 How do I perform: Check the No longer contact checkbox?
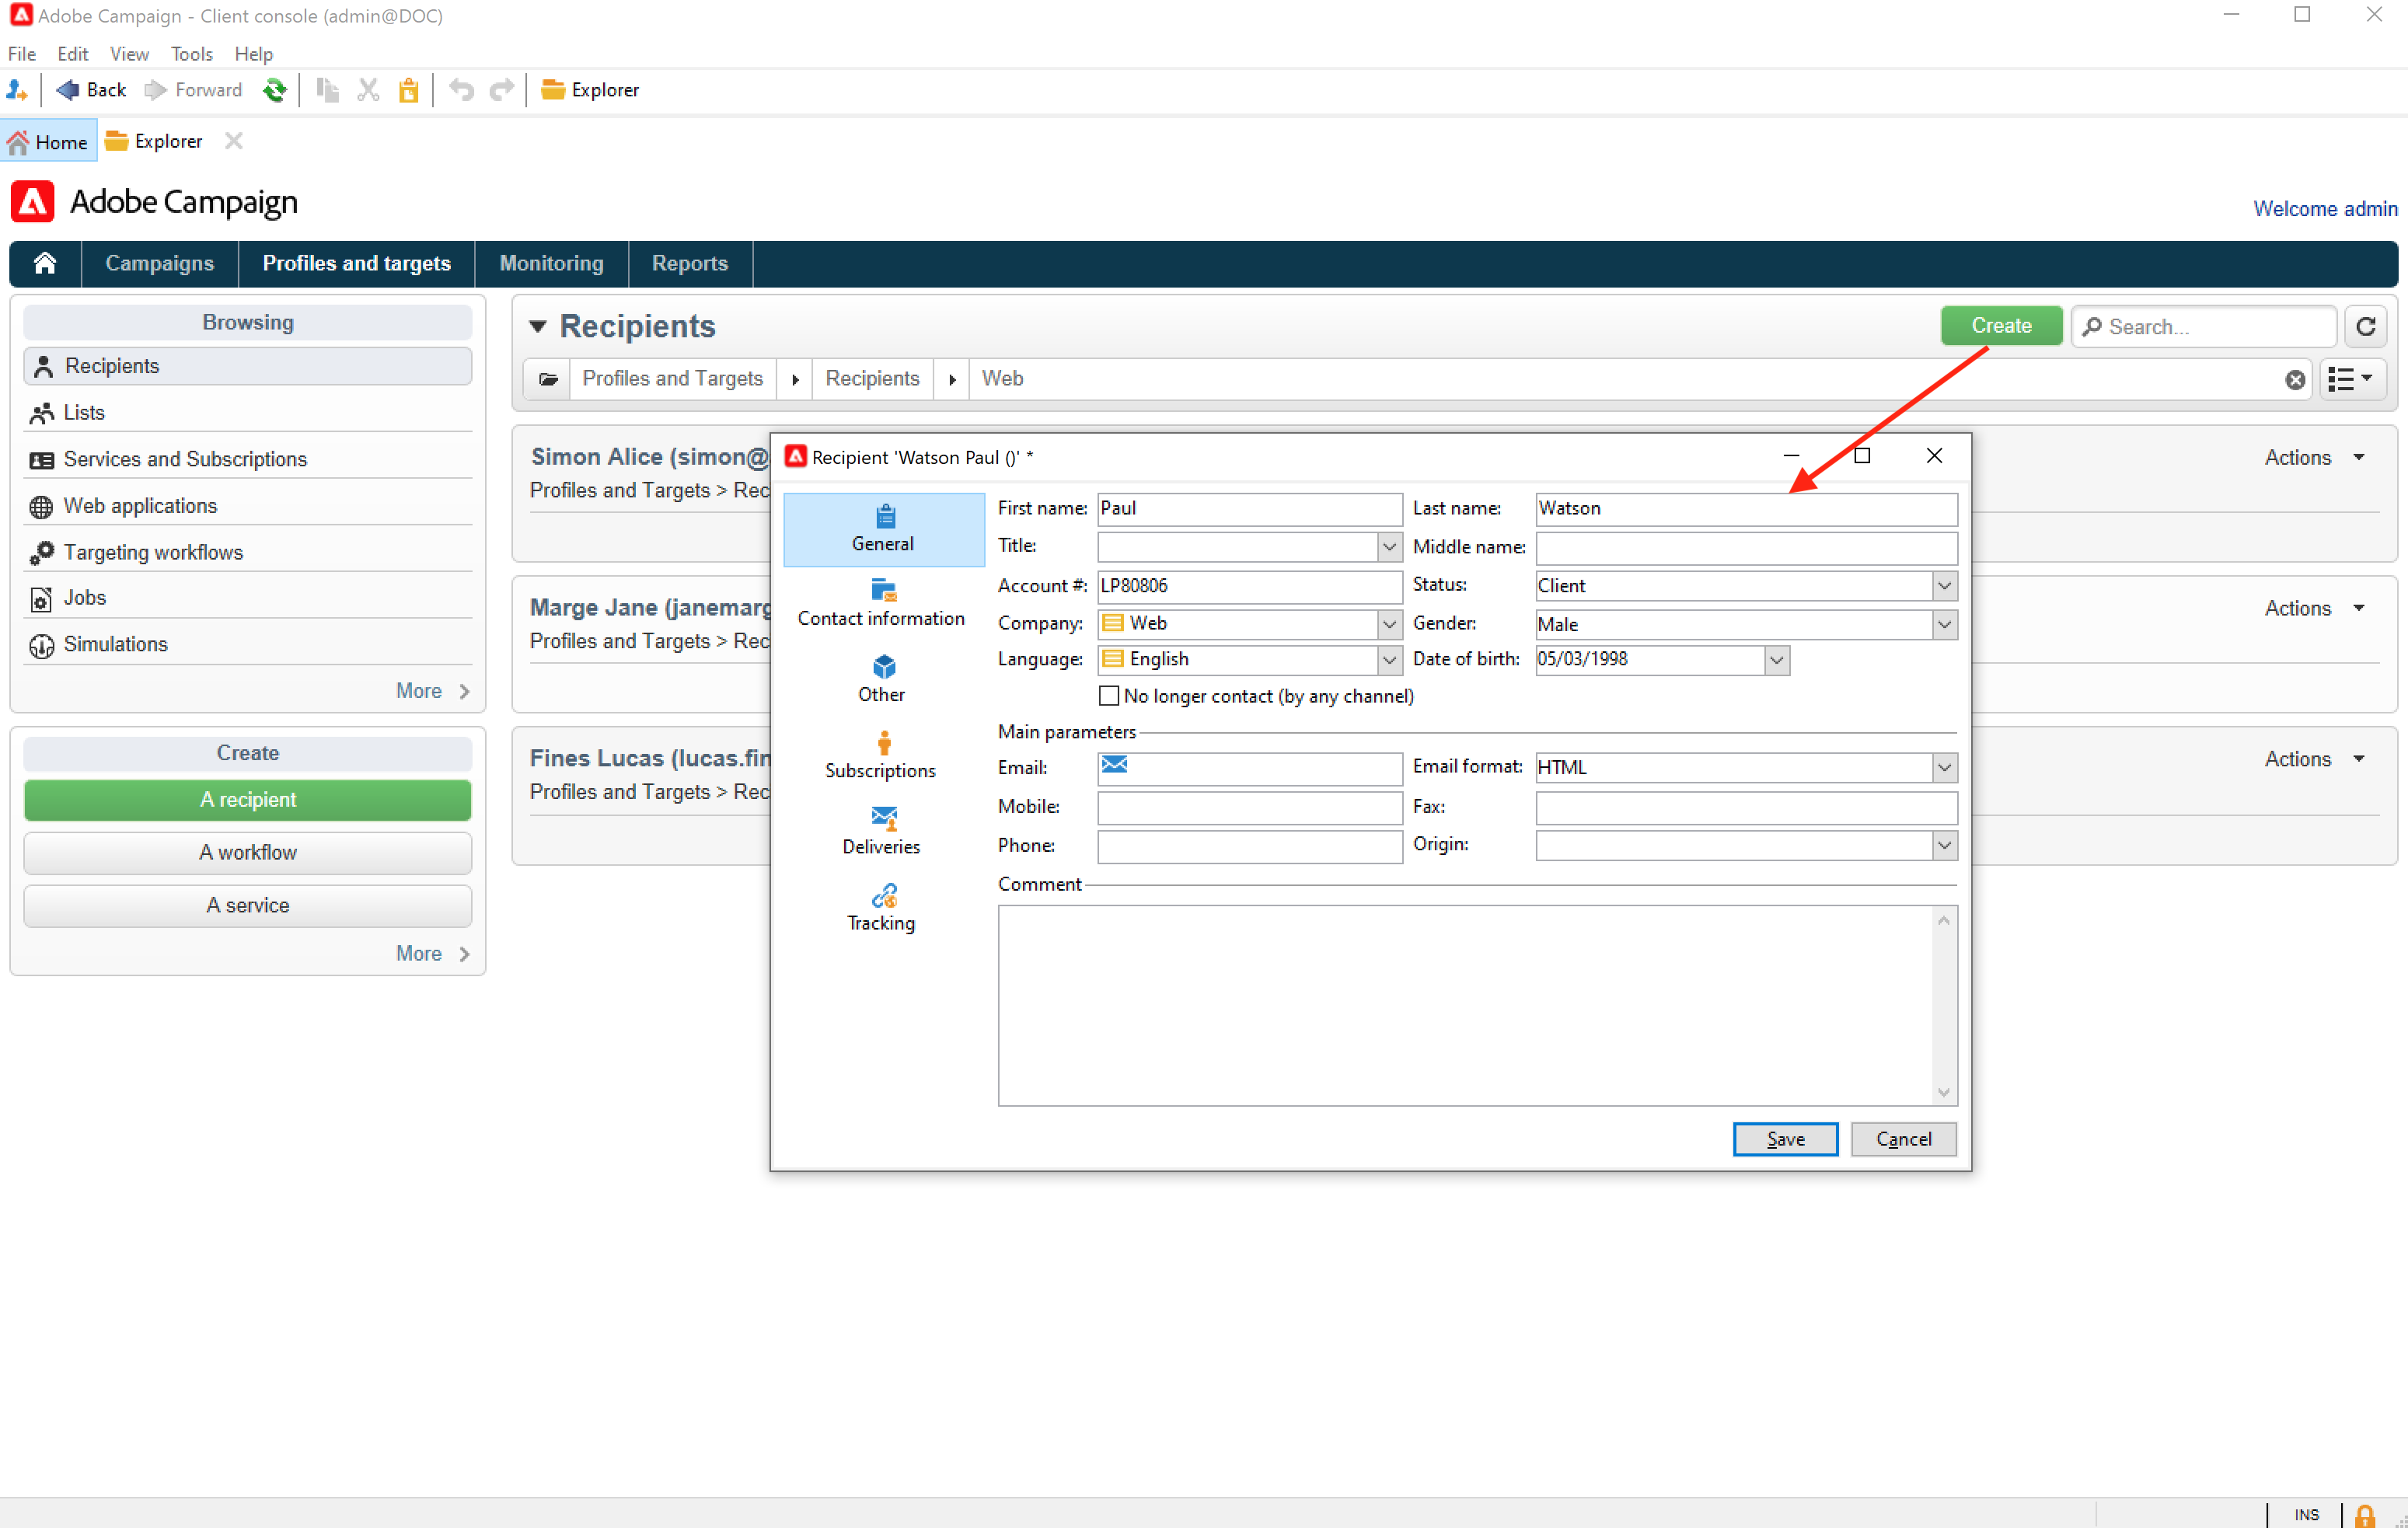pos(1108,695)
